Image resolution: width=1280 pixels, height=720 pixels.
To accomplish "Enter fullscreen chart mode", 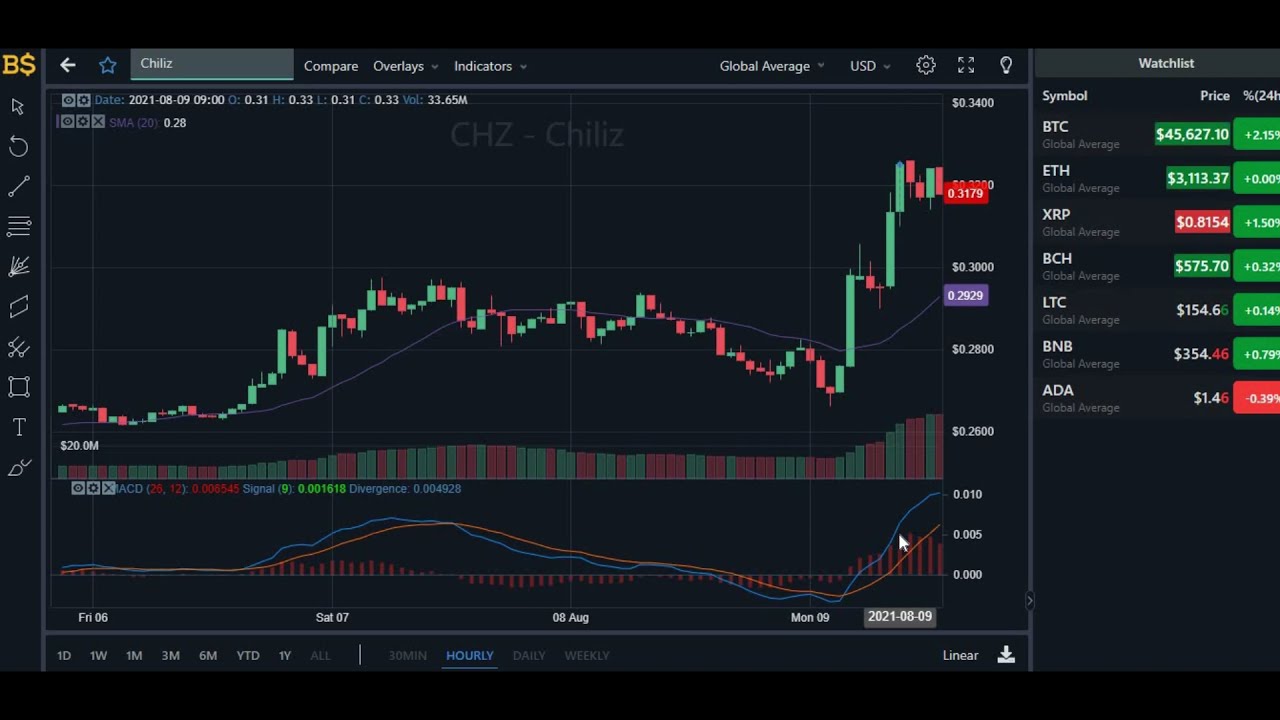I will tap(966, 65).
